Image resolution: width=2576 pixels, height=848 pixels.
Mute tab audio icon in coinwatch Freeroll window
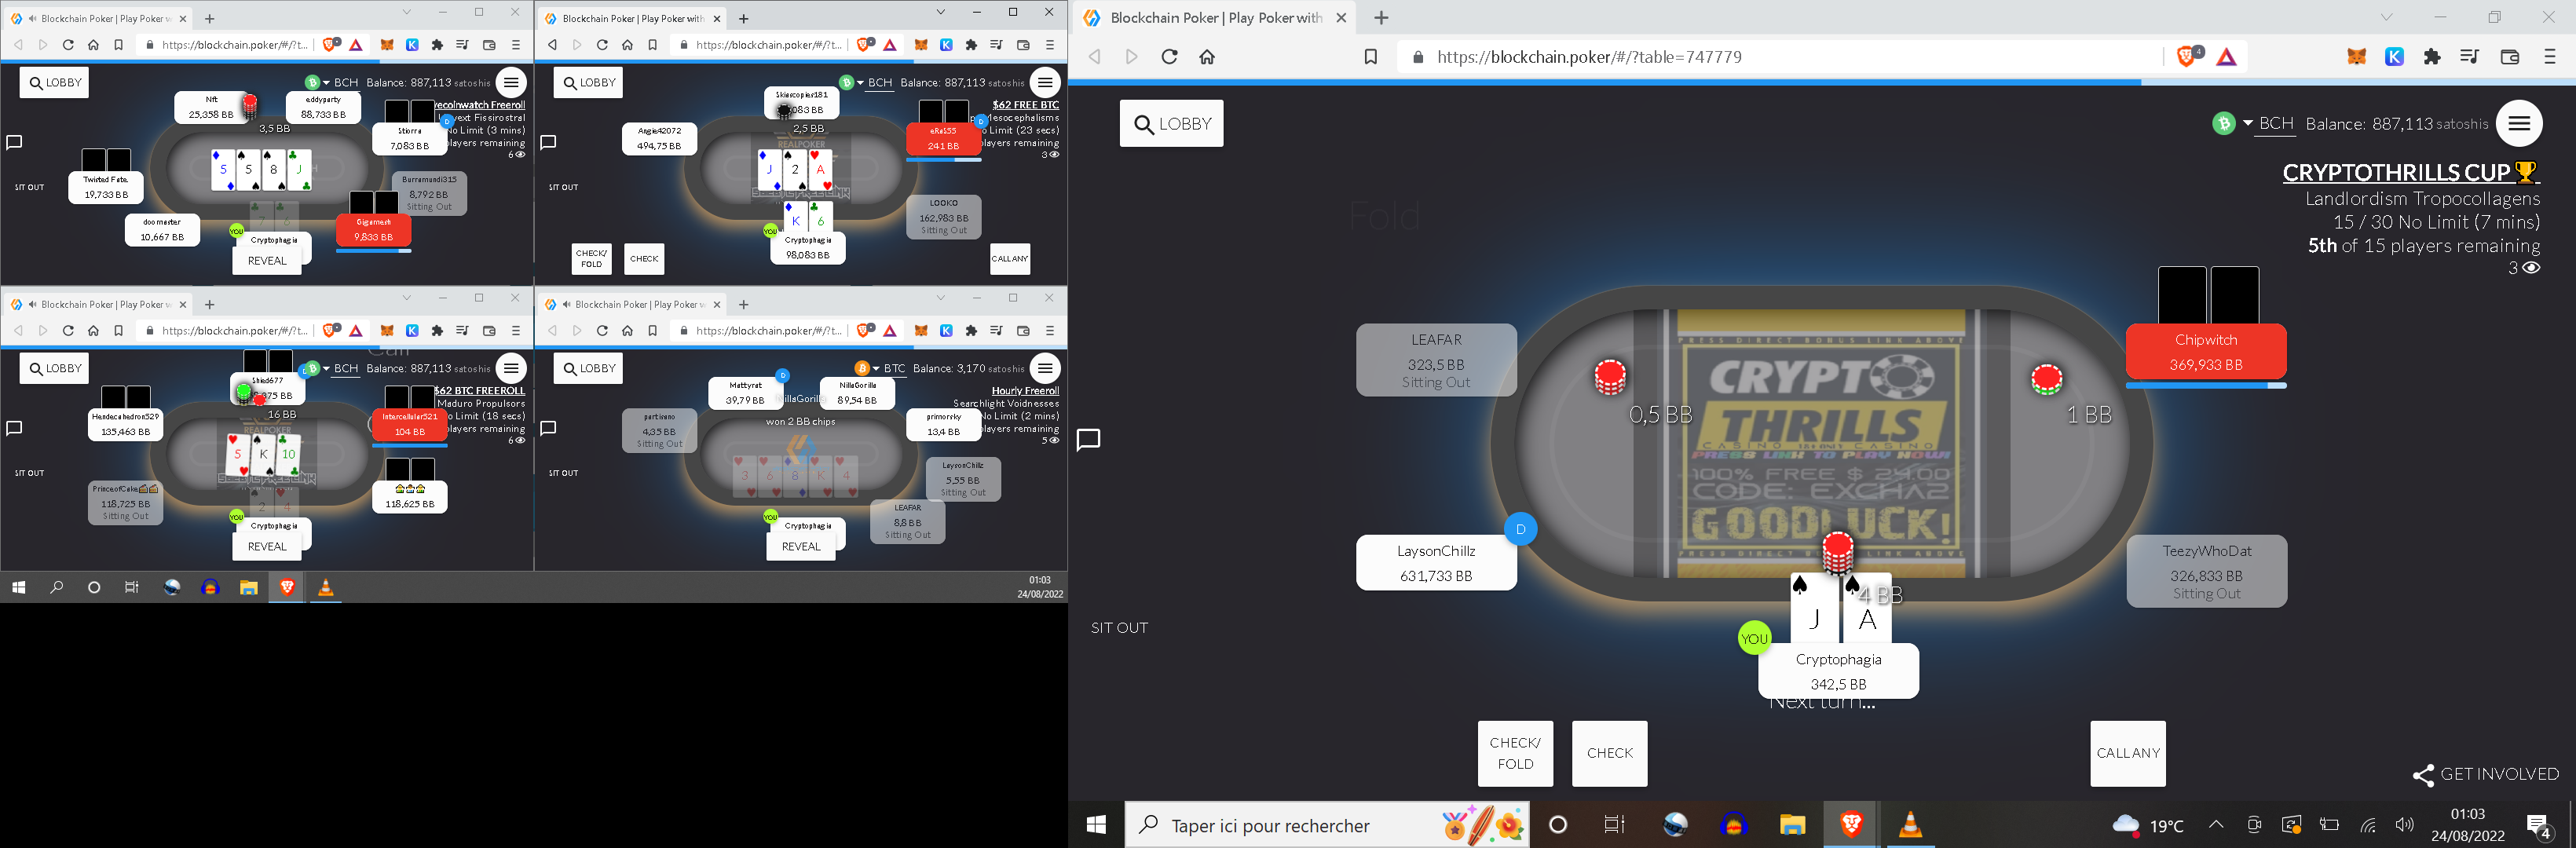coord(33,19)
